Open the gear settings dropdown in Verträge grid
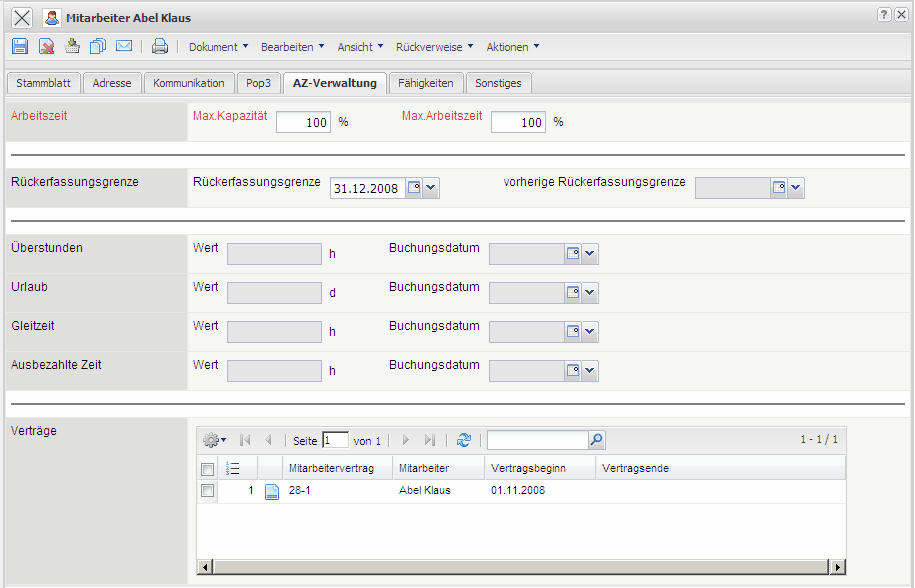915x588 pixels. point(214,440)
